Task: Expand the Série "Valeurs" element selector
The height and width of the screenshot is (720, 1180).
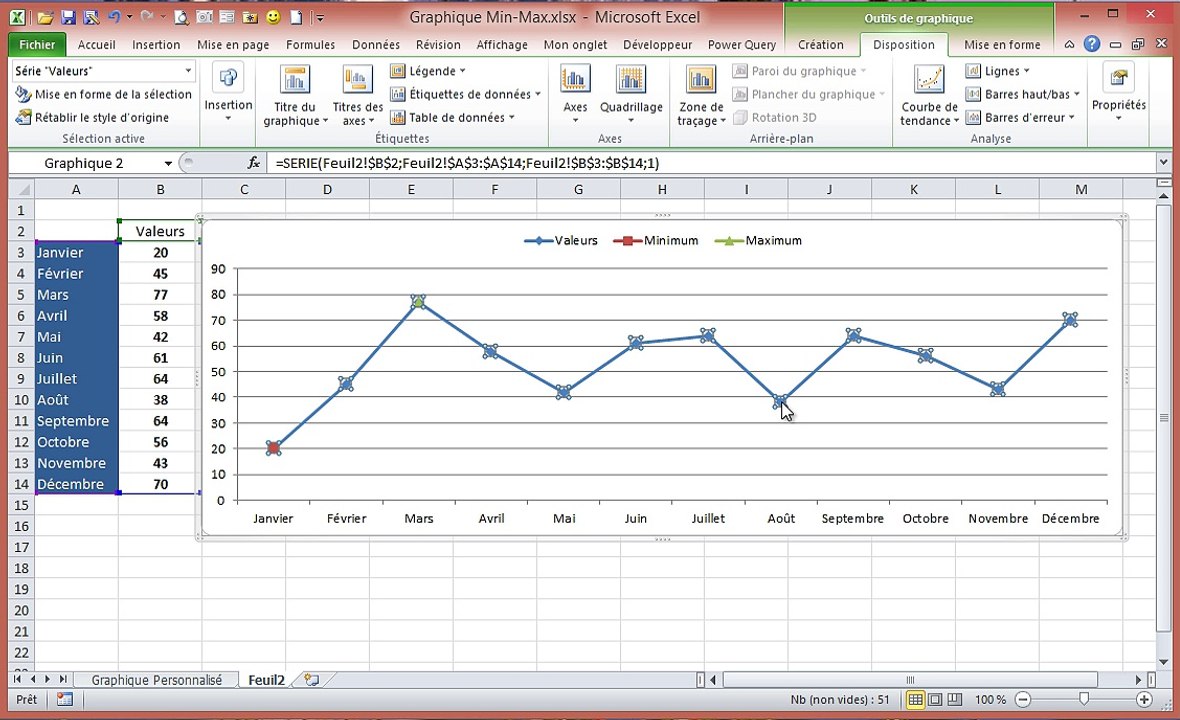Action: (188, 71)
